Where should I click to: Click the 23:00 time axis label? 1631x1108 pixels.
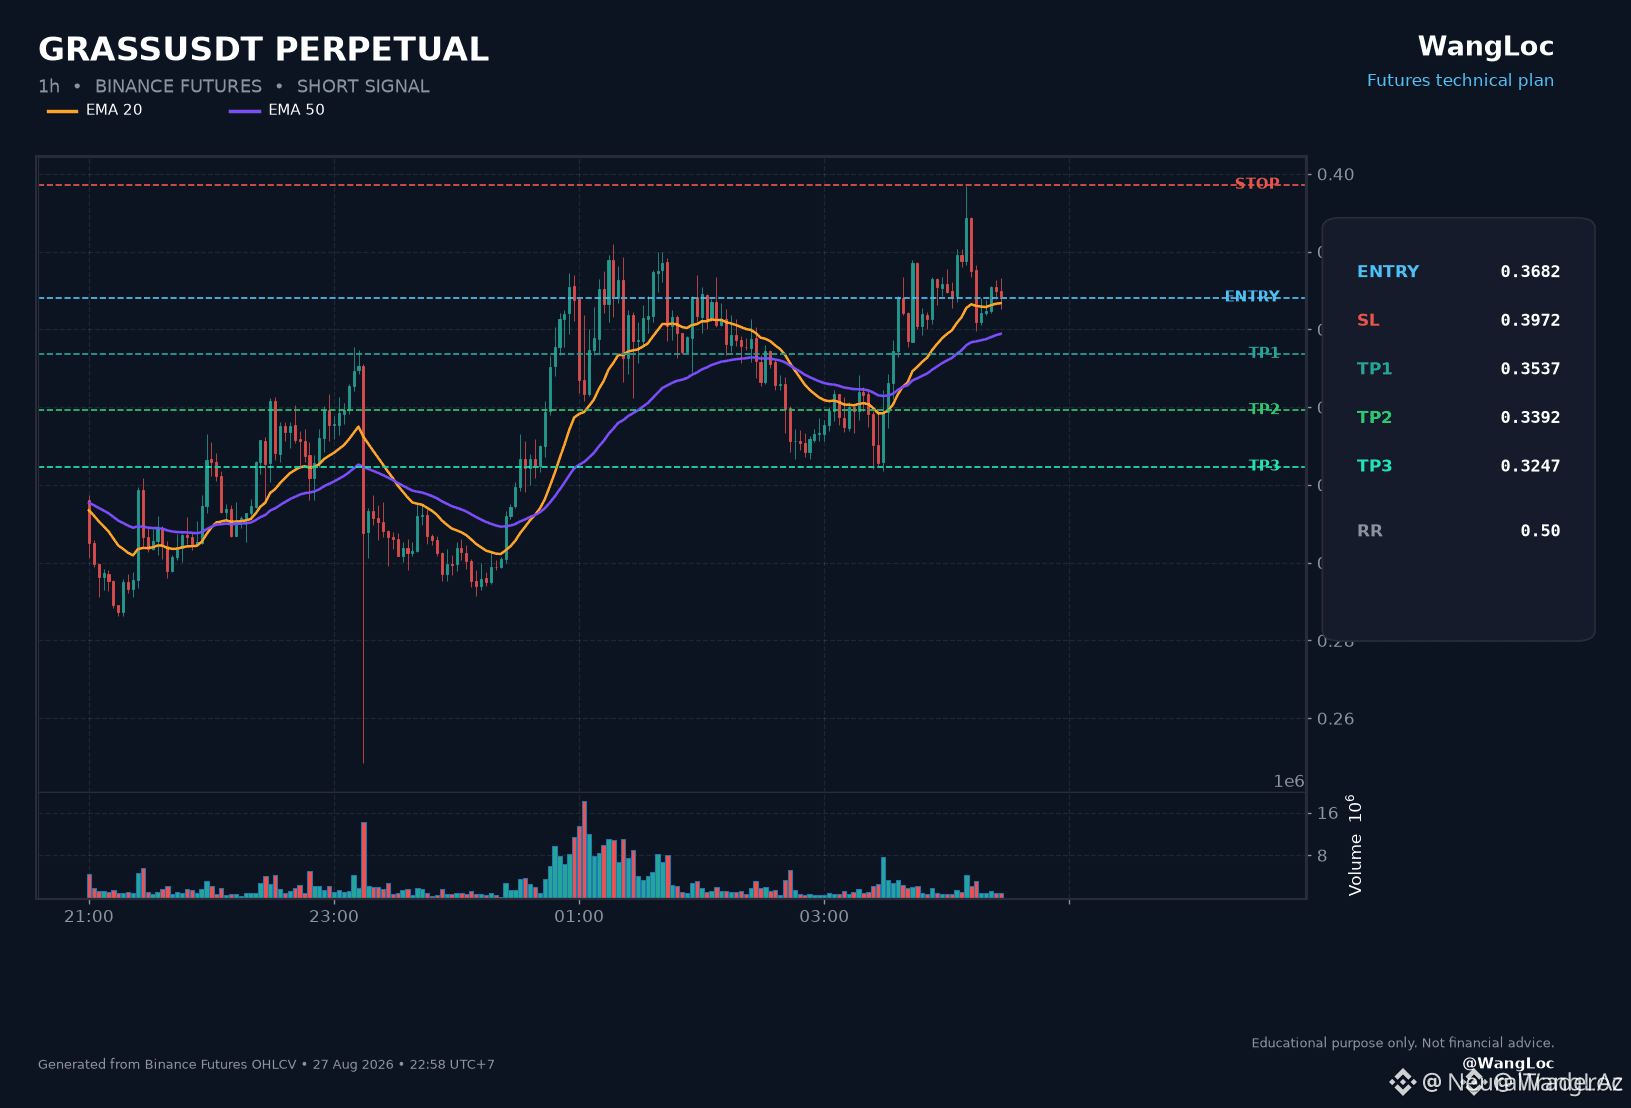click(334, 917)
